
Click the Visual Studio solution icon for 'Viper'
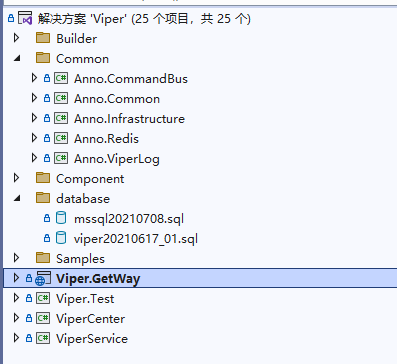(25, 18)
